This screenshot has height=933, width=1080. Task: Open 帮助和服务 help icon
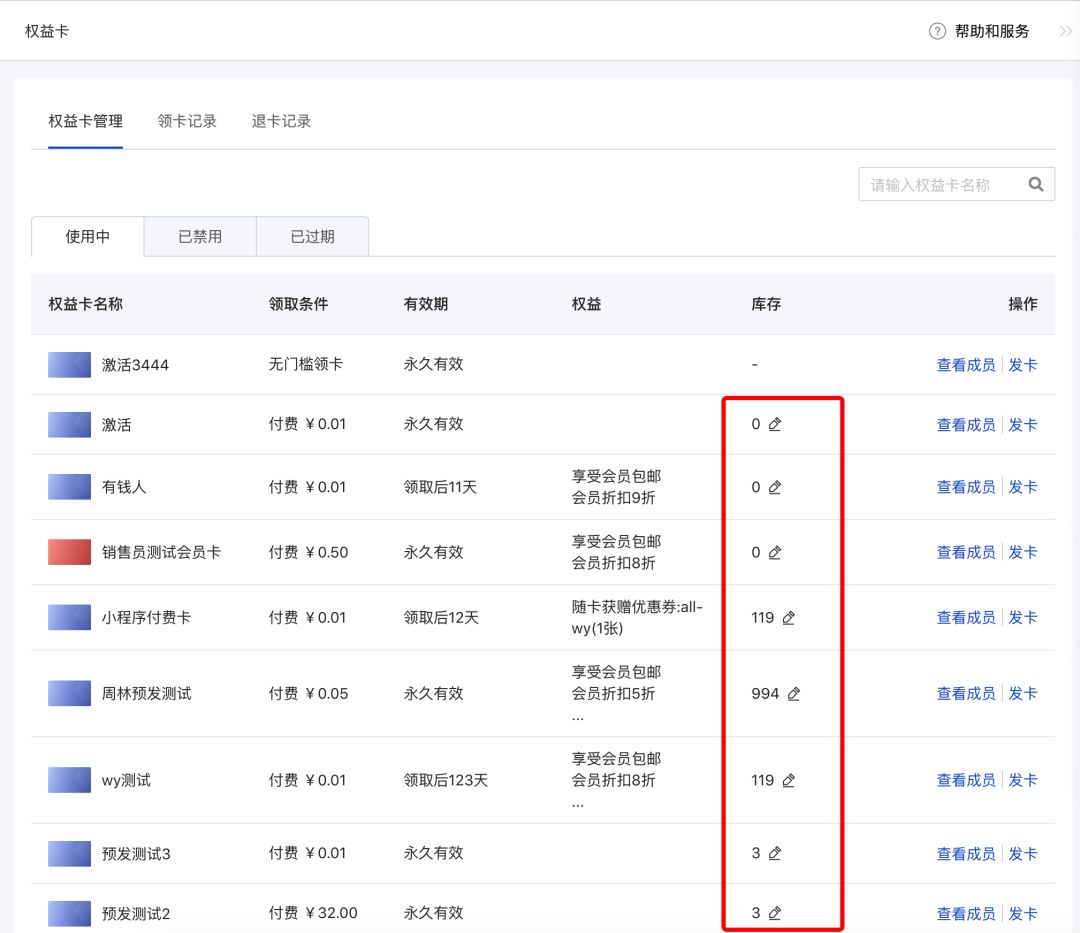937,31
